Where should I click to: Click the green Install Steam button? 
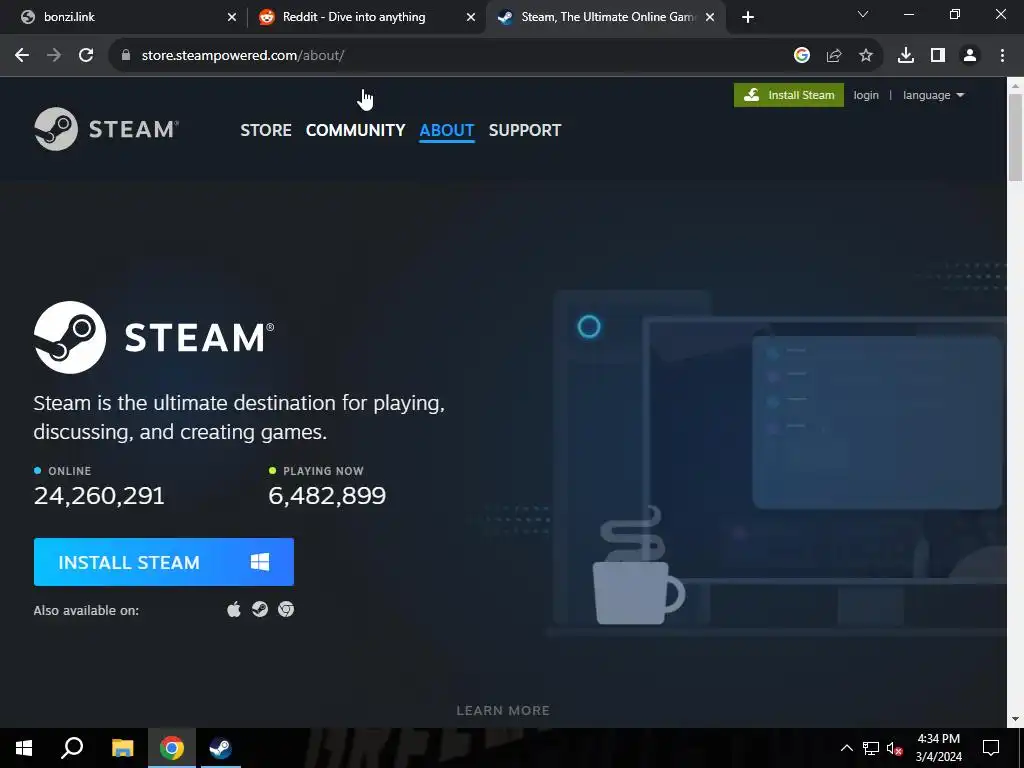point(789,95)
